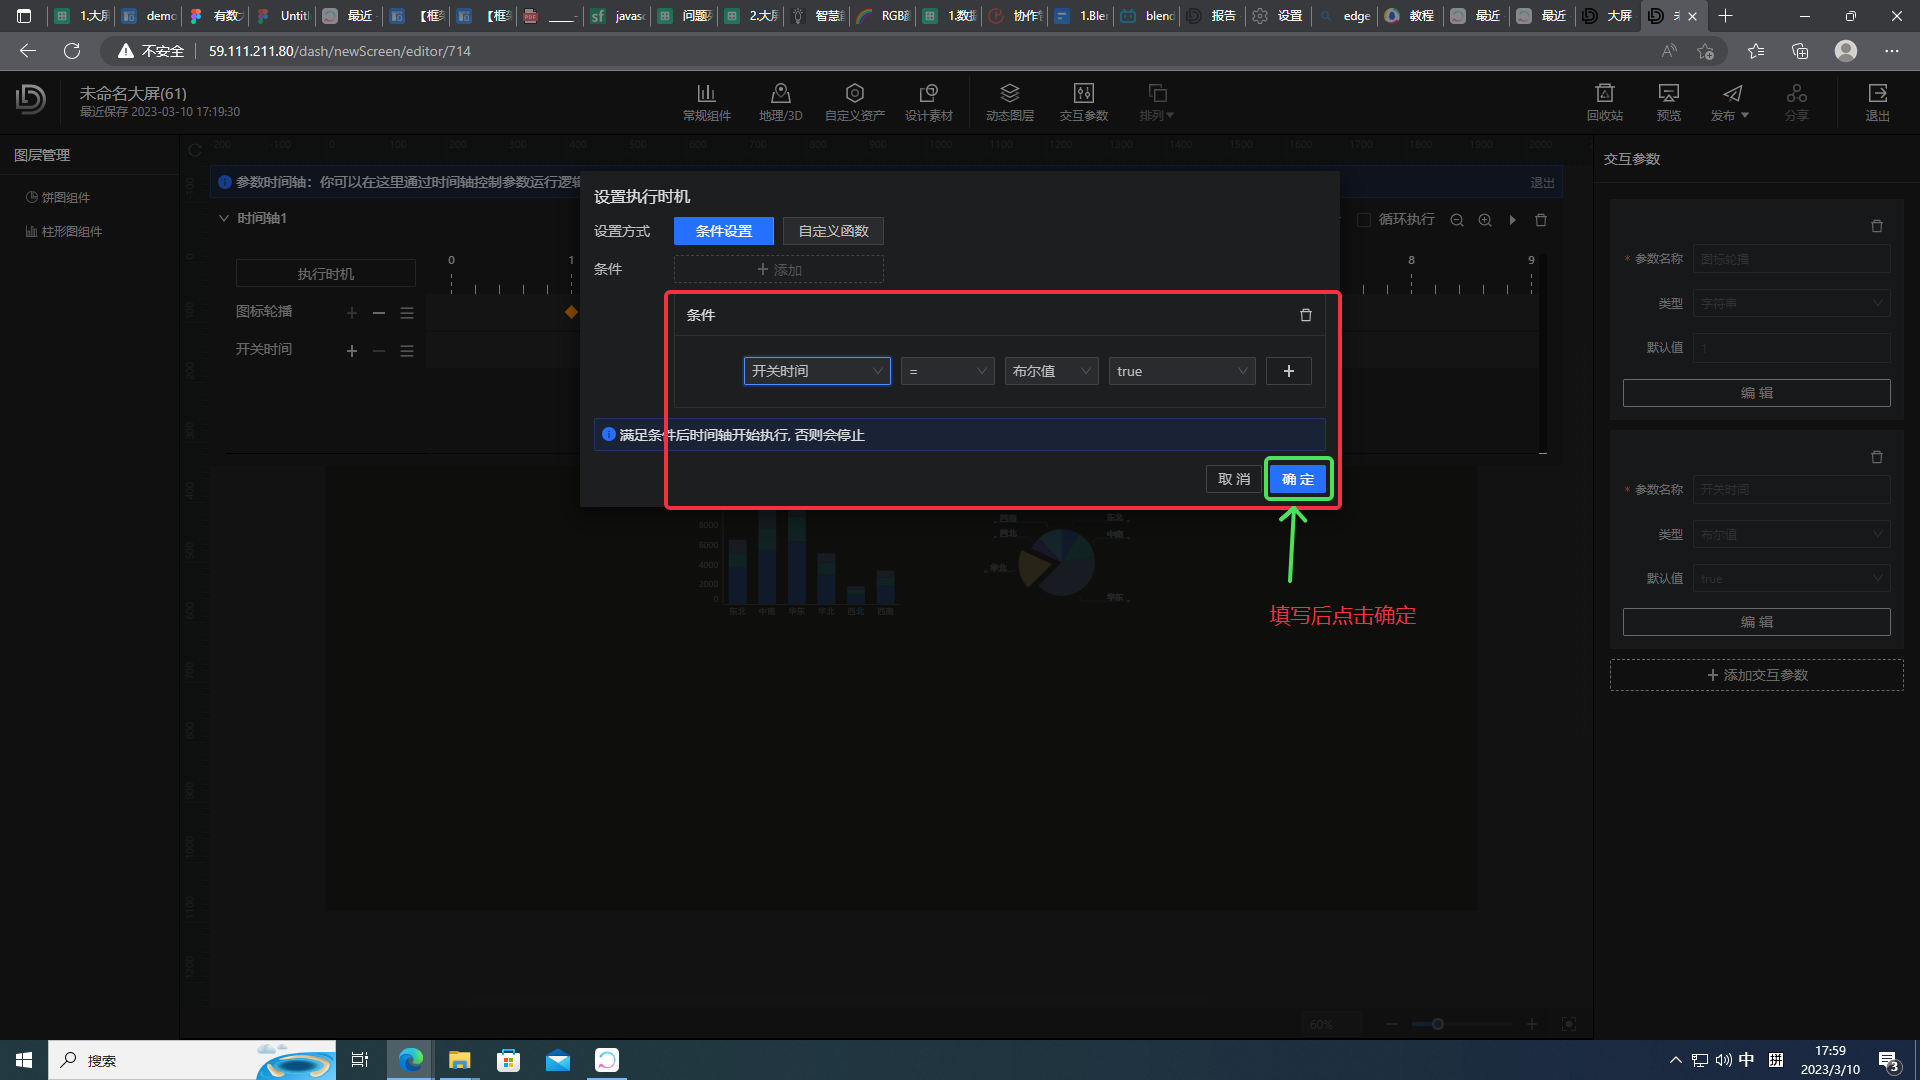Viewport: 1920px width, 1080px height.
Task: Open 类型 布尔值 dropdown in side panel
Action: pyautogui.click(x=1791, y=535)
